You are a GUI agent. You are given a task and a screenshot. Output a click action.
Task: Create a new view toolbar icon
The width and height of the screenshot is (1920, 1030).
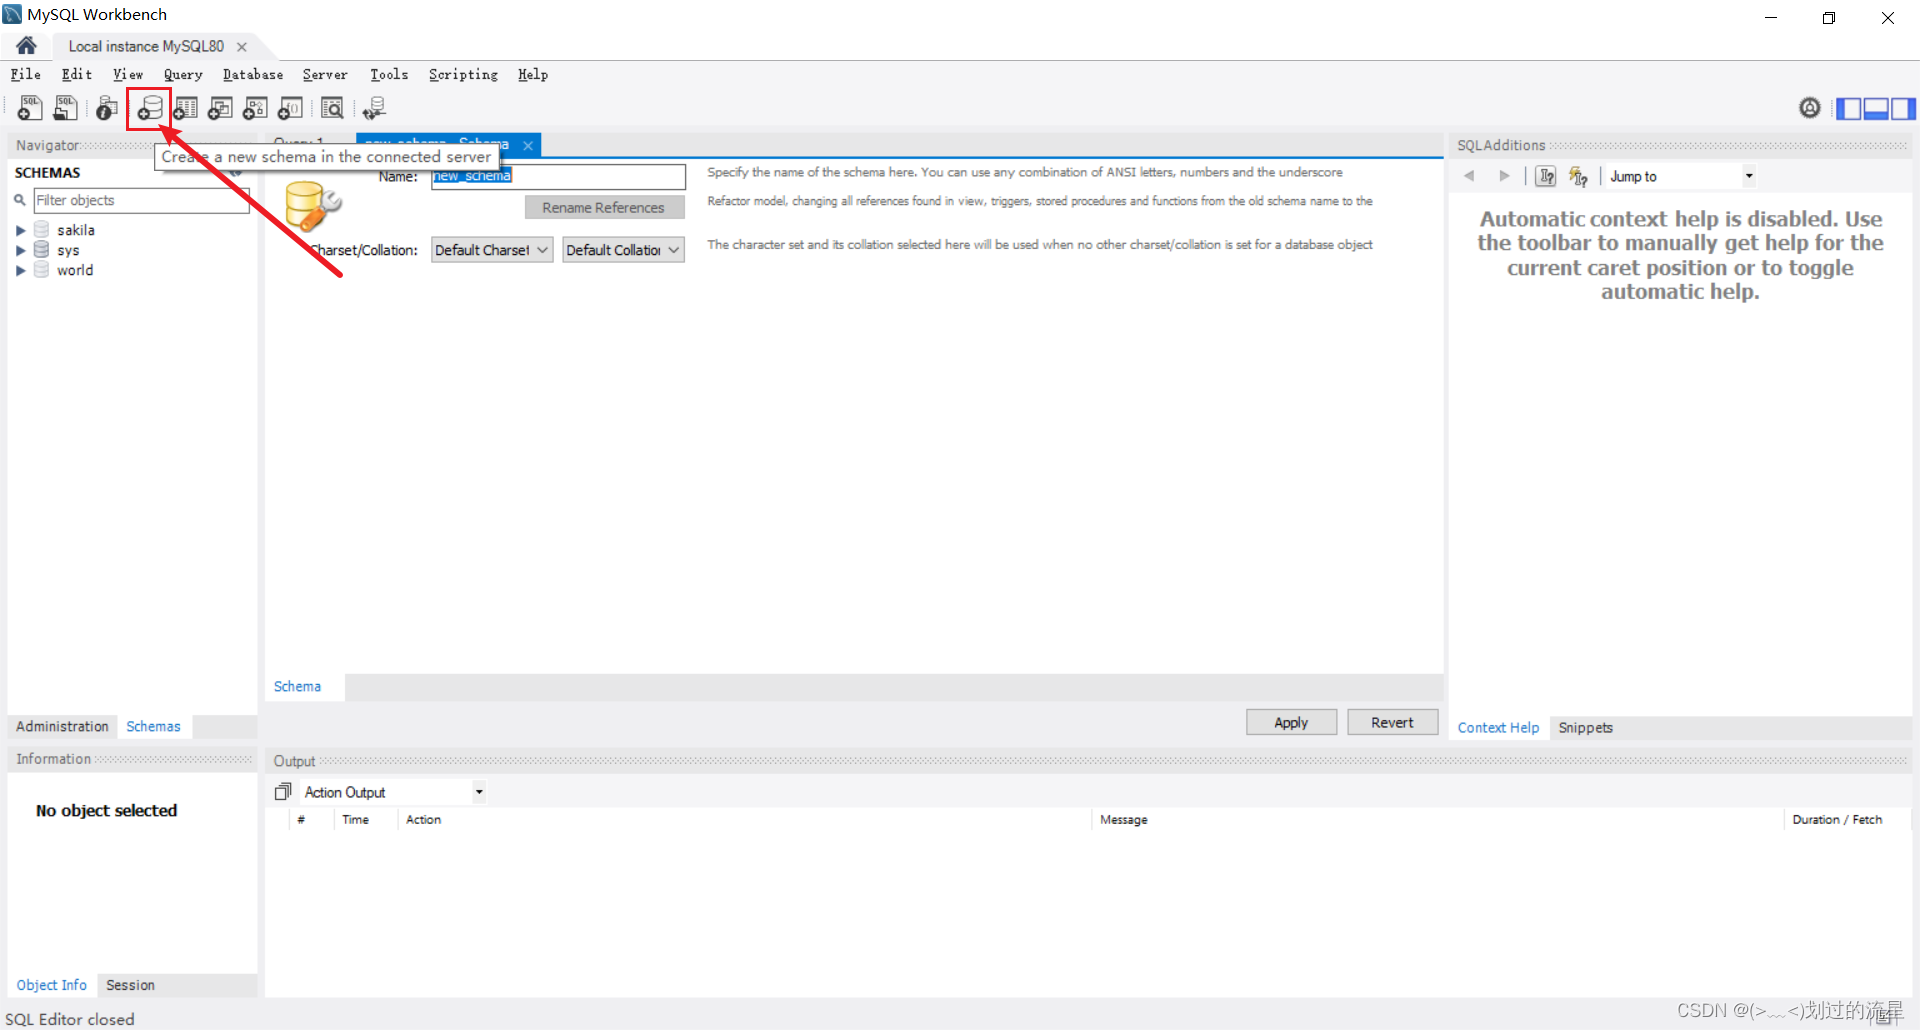click(220, 107)
